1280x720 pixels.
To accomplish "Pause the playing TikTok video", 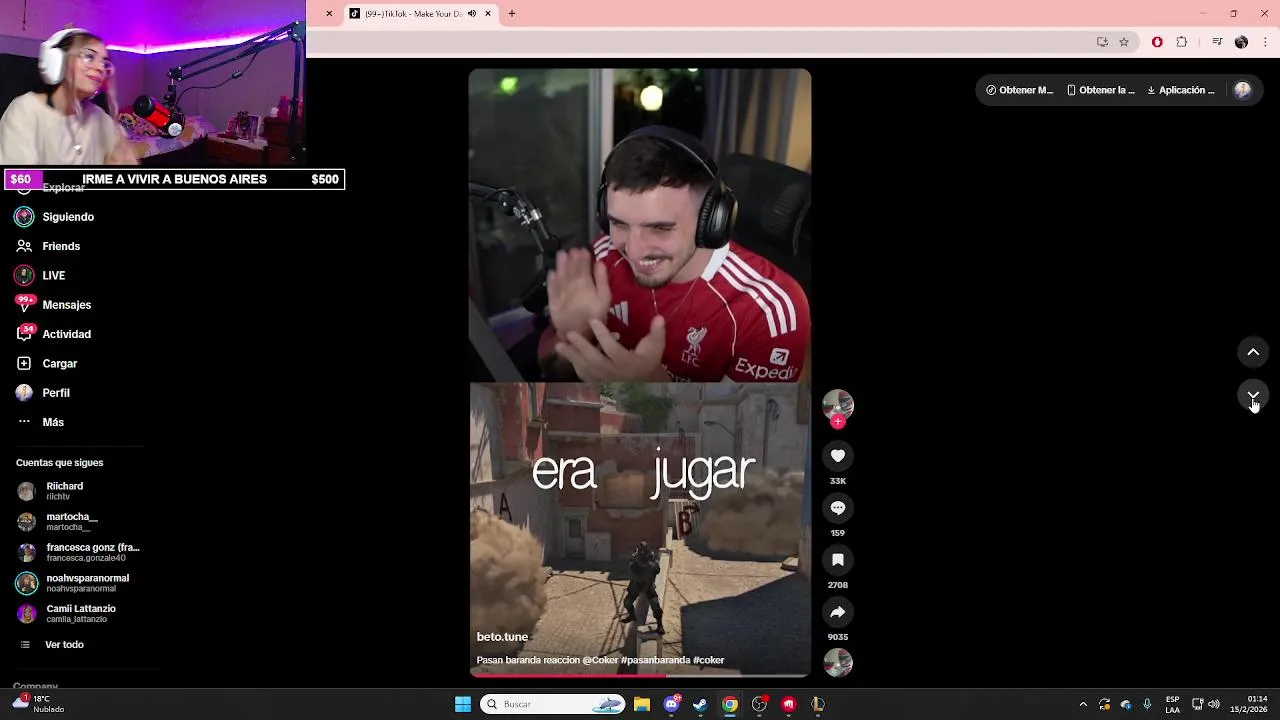I will pyautogui.click(x=640, y=372).
